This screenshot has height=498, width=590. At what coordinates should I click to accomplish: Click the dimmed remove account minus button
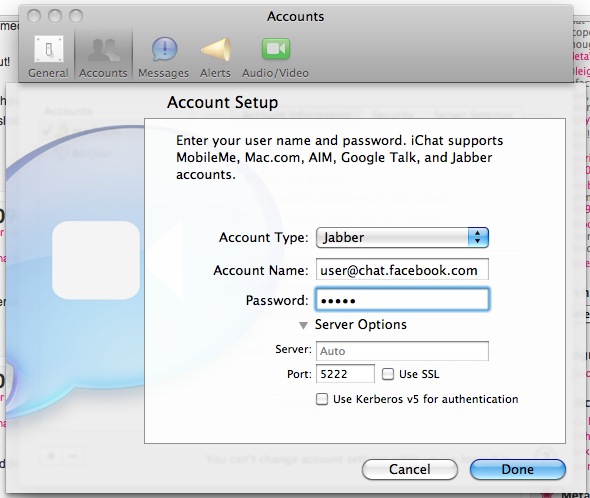(73, 456)
